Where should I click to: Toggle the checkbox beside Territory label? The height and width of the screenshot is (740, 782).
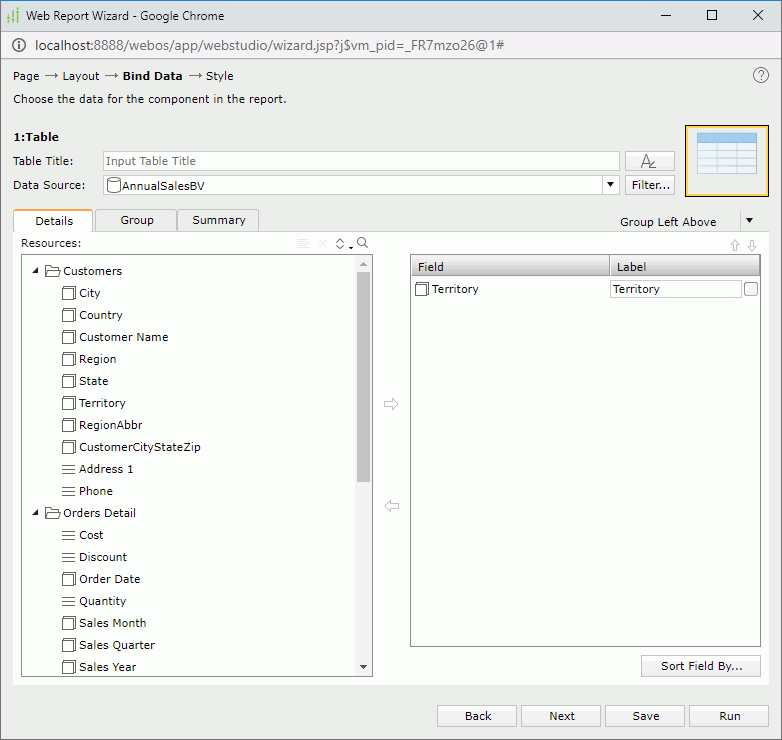pos(751,289)
